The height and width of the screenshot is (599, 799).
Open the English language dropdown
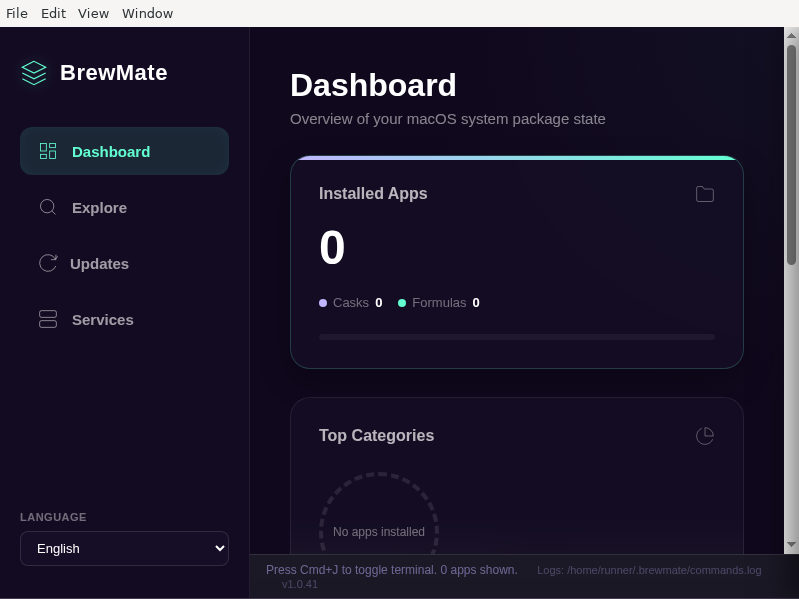pyautogui.click(x=124, y=549)
